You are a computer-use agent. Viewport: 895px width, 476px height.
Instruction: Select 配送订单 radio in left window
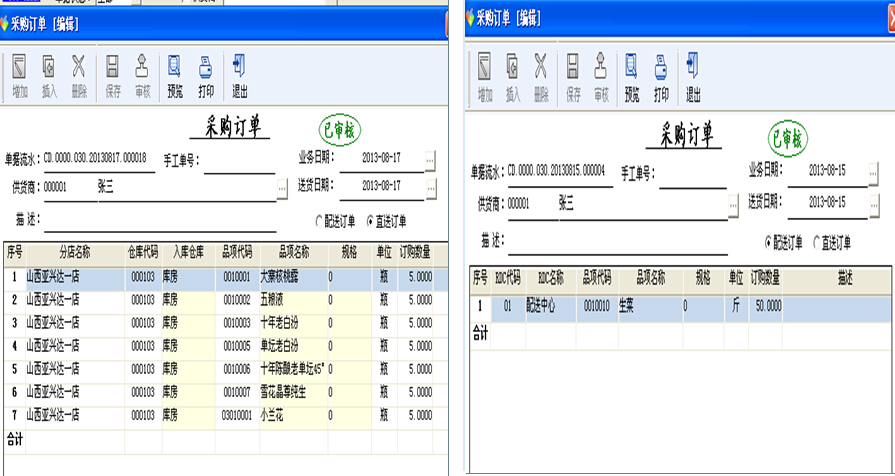(320, 221)
